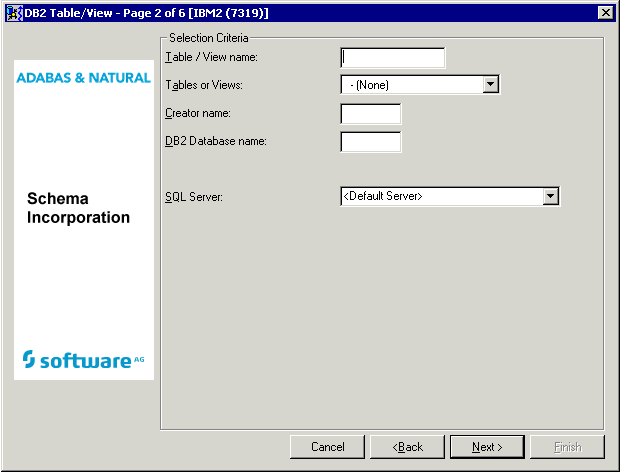This screenshot has width=620, height=472.
Task: Select the '- (None)' combo box field
Action: [x=411, y=85]
